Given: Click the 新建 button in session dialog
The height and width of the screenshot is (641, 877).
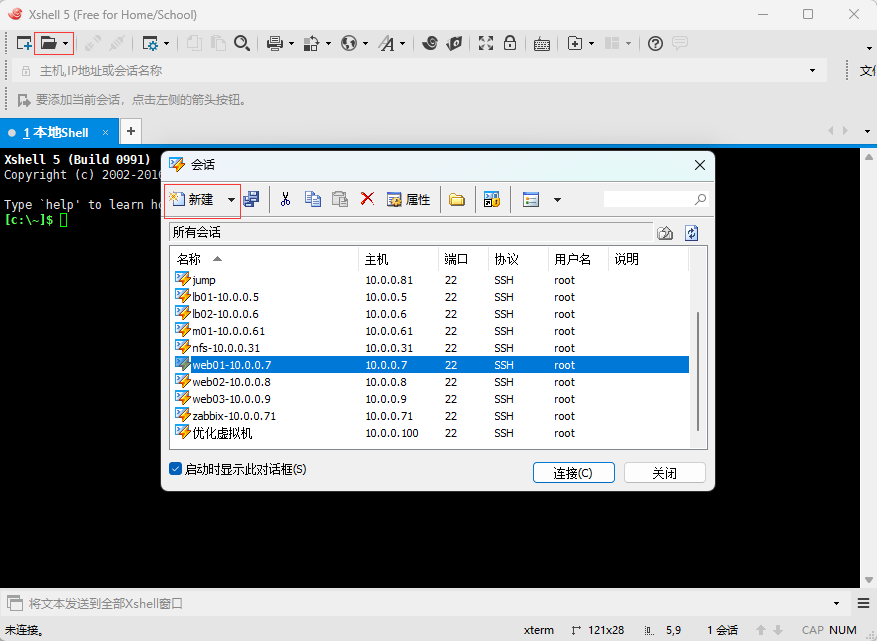Looking at the screenshot, I should tap(194, 199).
